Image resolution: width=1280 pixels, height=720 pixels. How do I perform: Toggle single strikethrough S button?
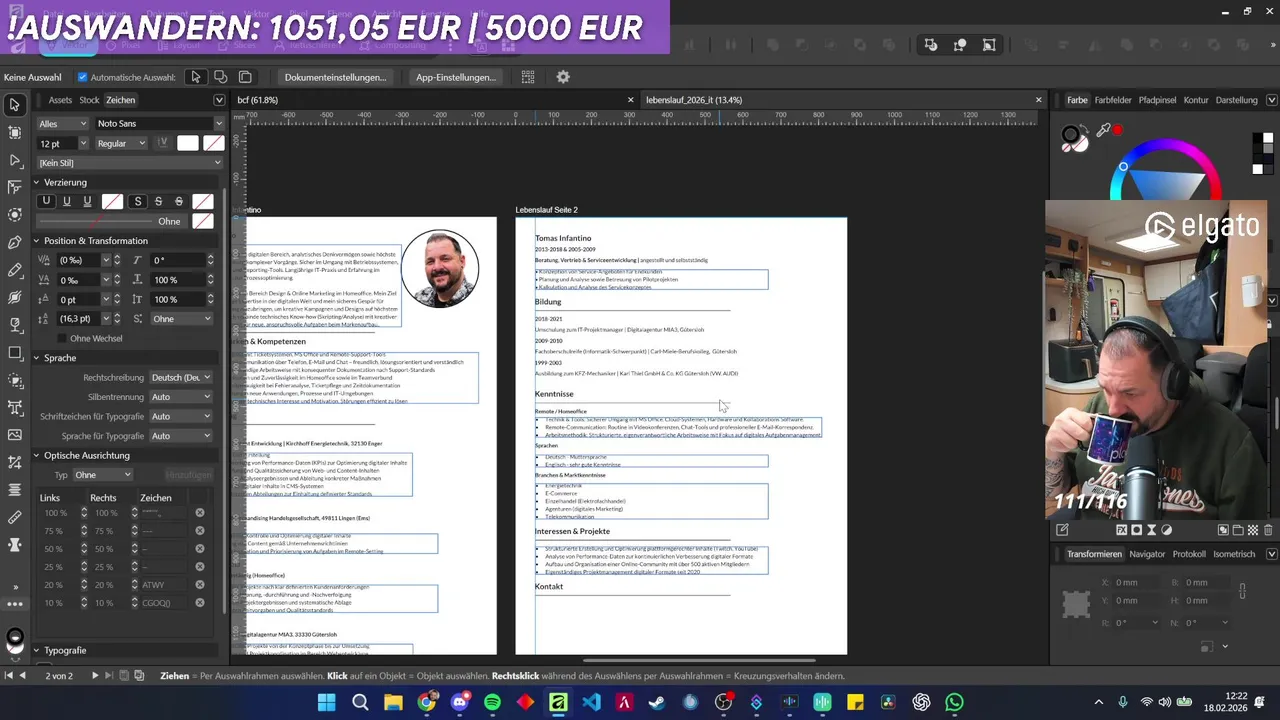[x=158, y=202]
